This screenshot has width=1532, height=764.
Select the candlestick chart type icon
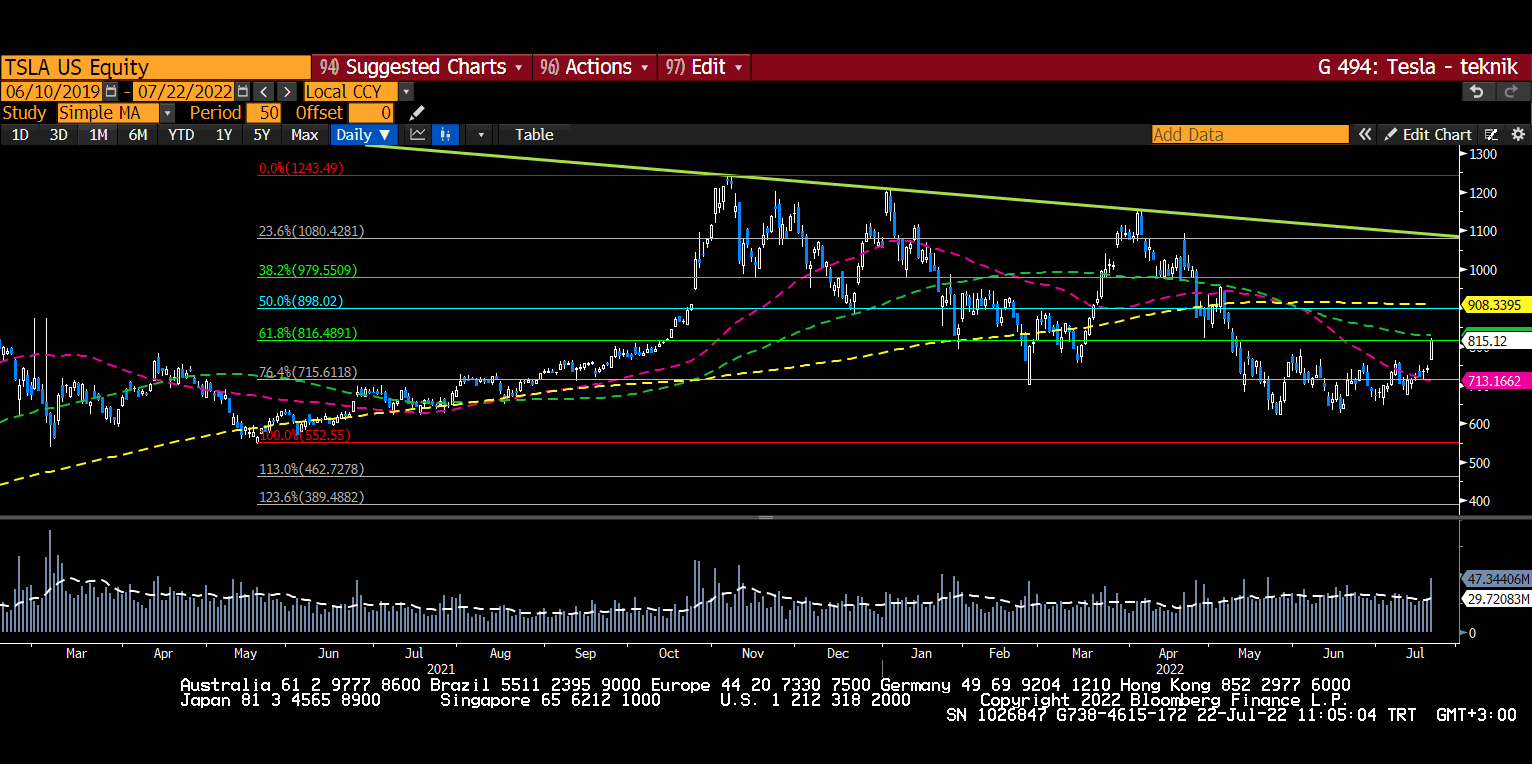tap(446, 134)
